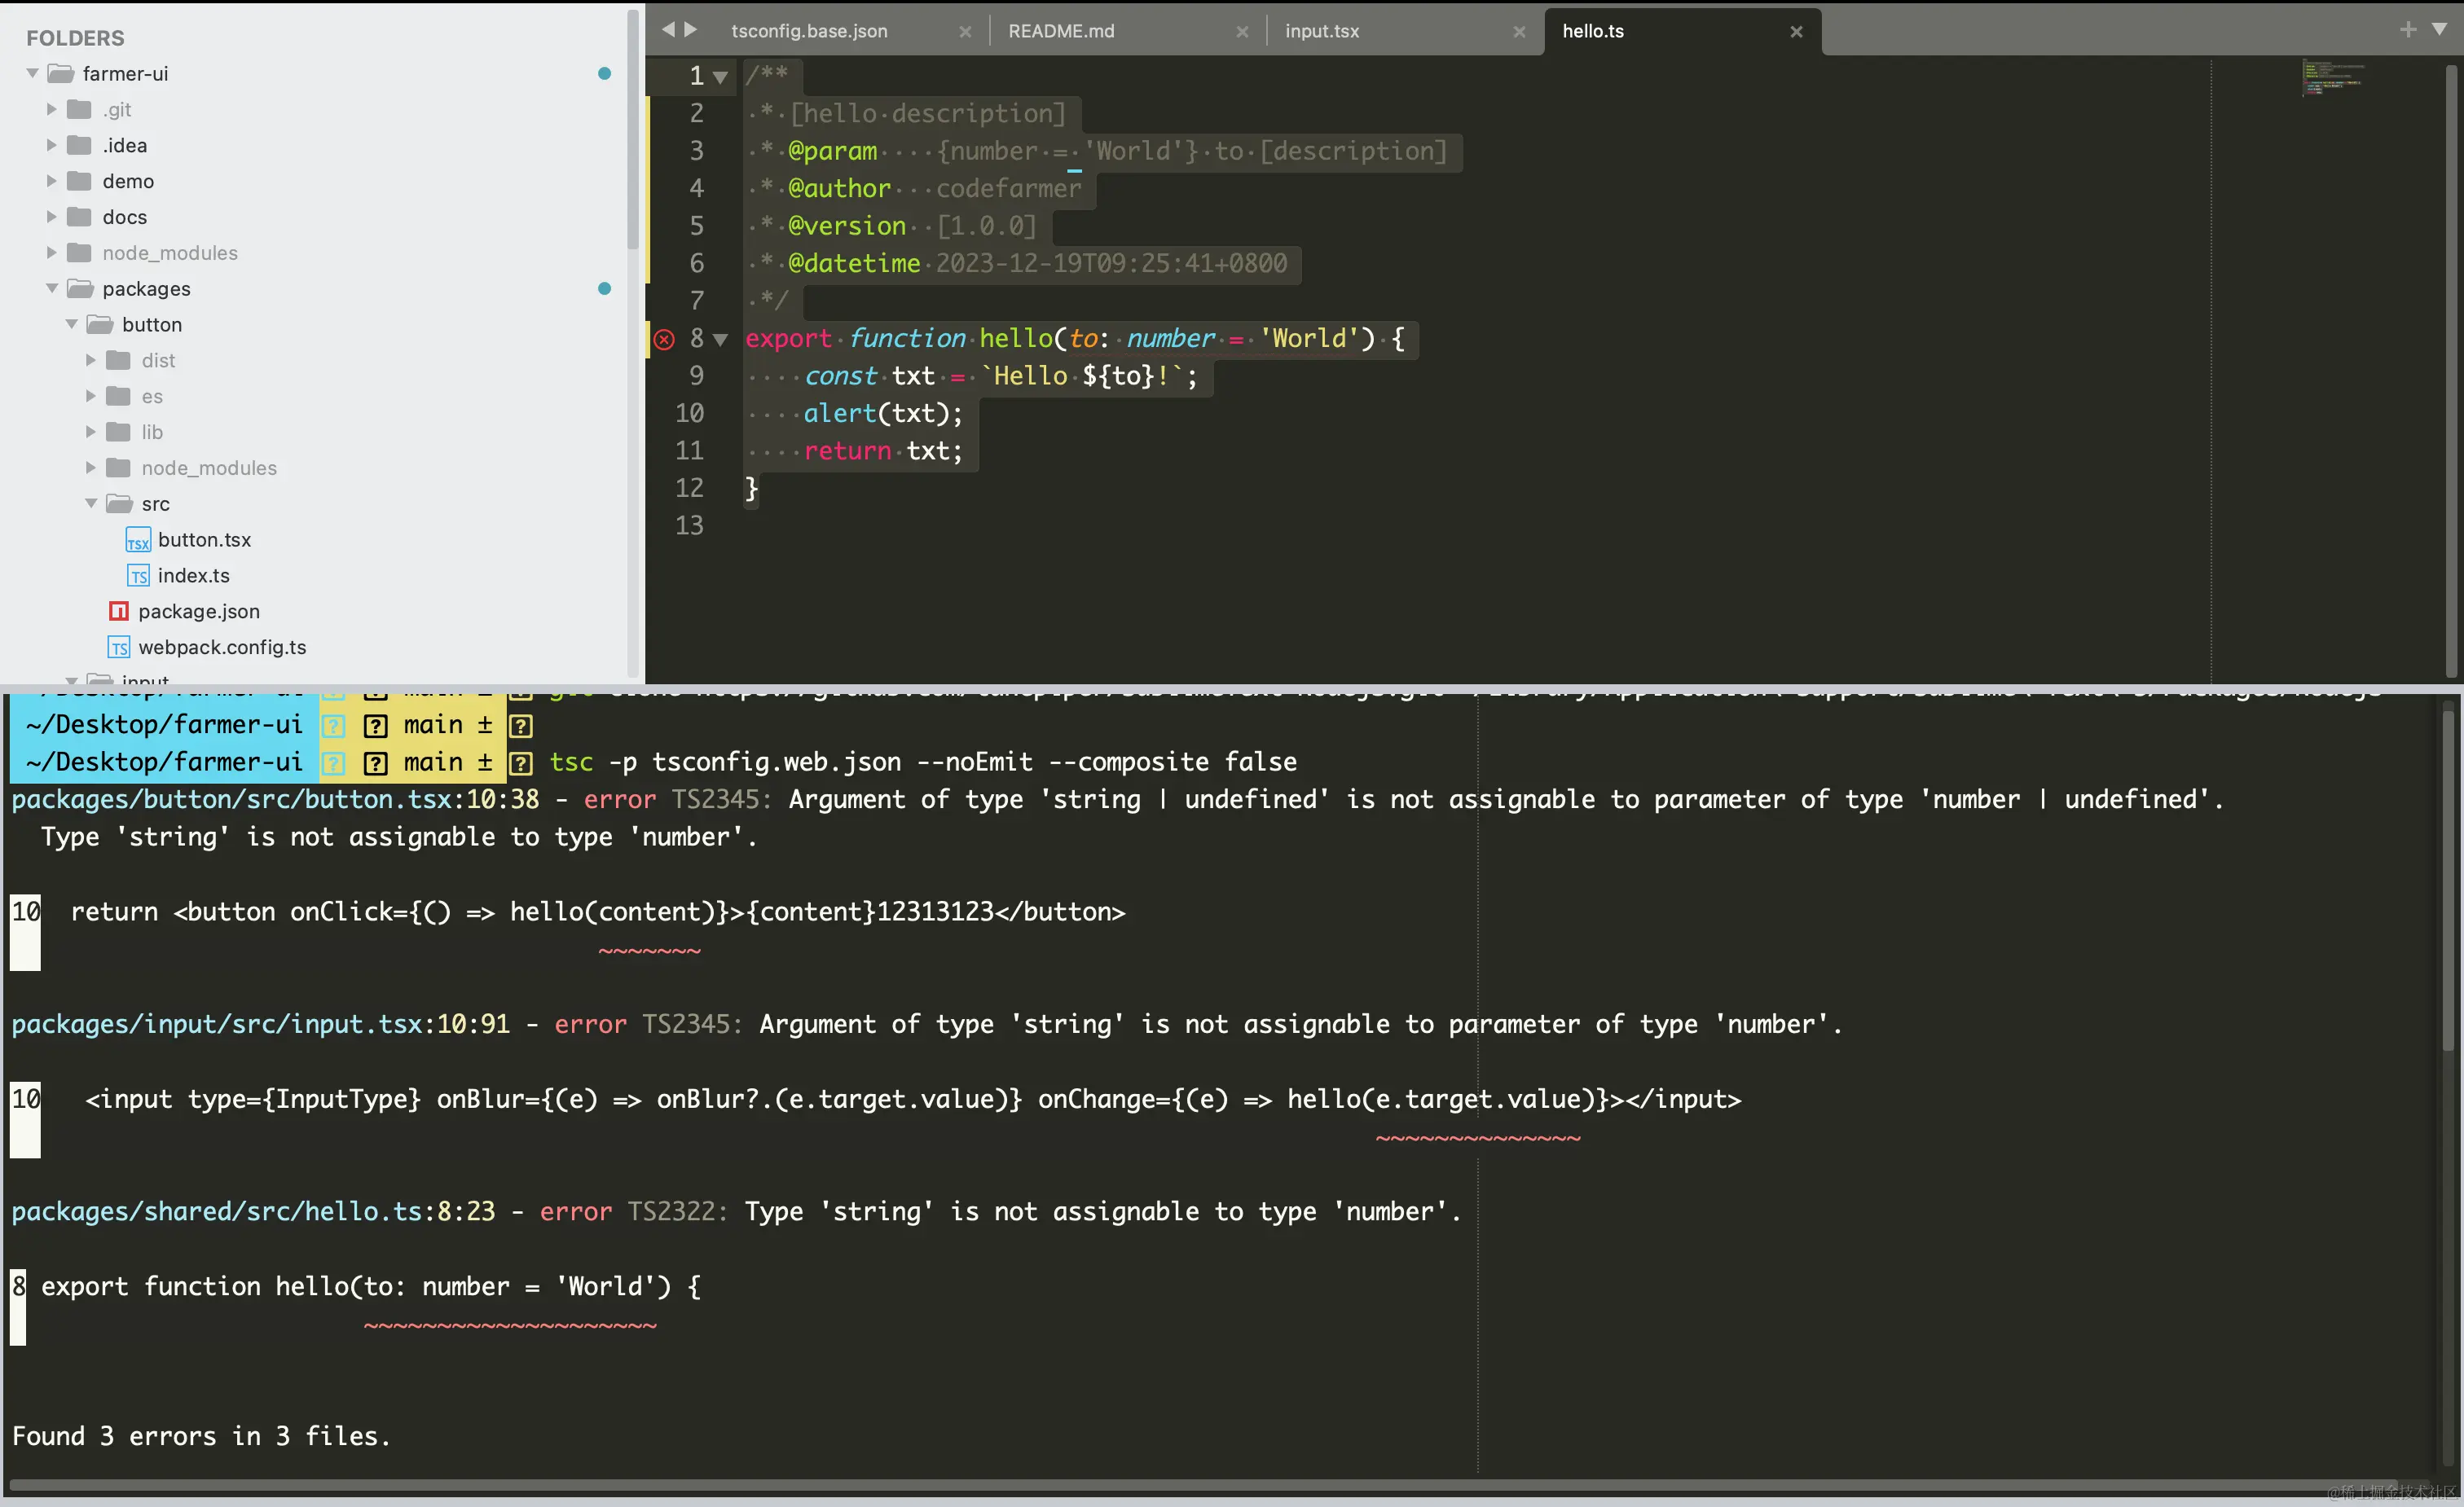2464x1507 pixels.
Task: Select the node_modules folder under button
Action: (209, 468)
